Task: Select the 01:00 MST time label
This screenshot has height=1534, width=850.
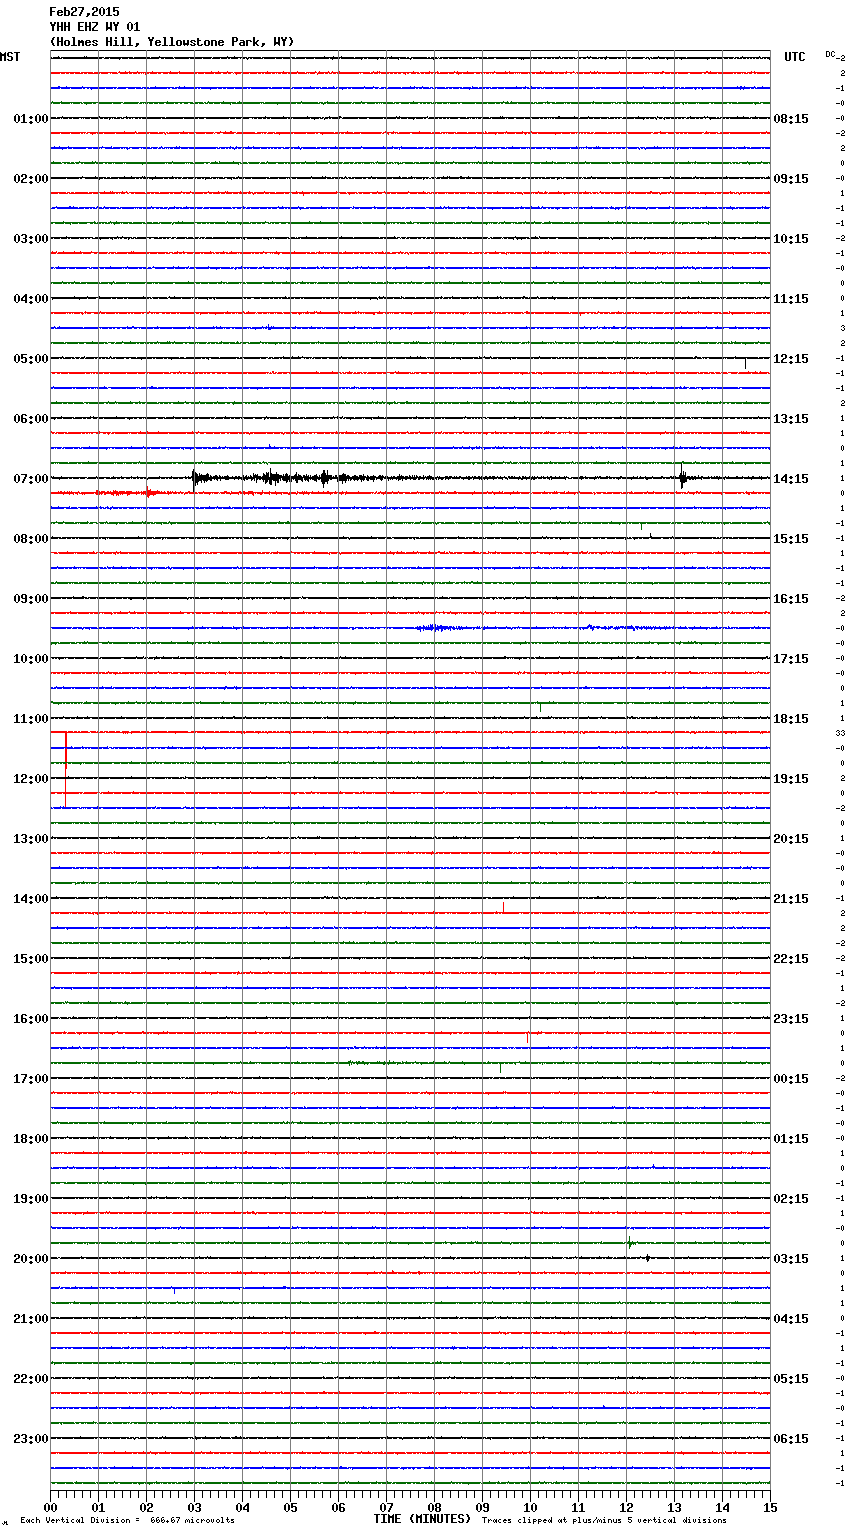Action: (31, 119)
